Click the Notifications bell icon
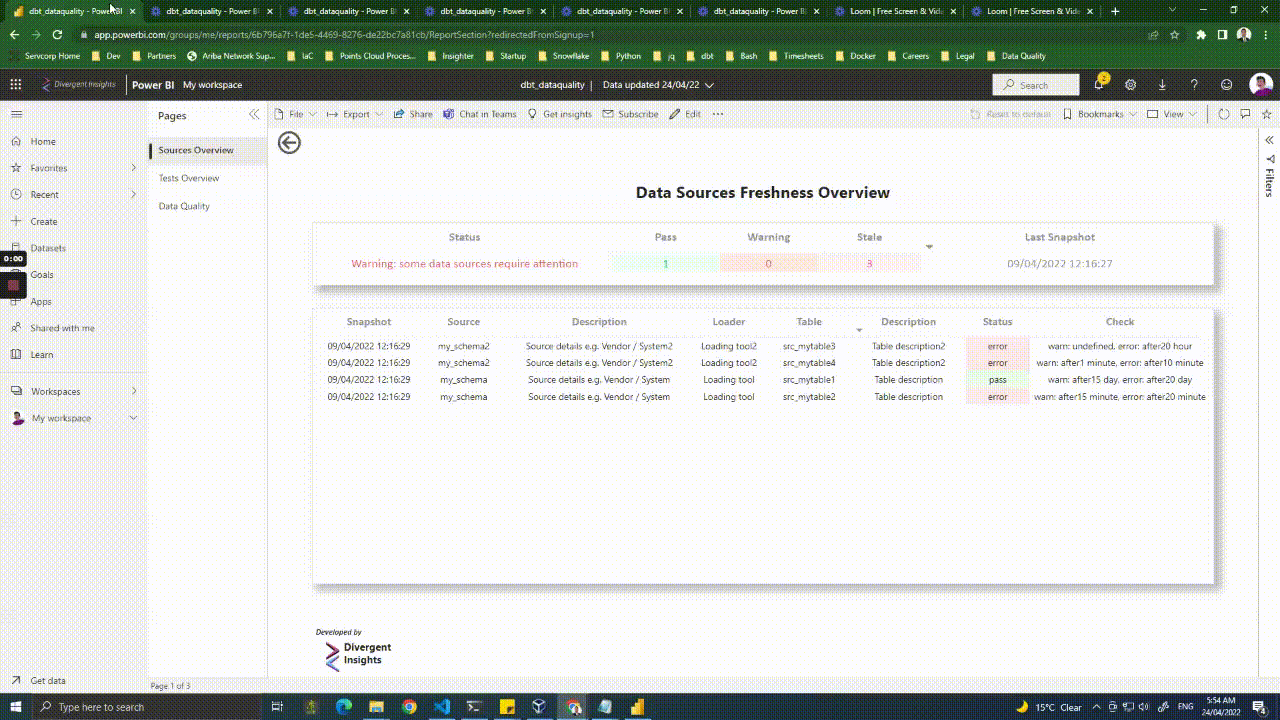The height and width of the screenshot is (720, 1280). [x=1097, y=85]
